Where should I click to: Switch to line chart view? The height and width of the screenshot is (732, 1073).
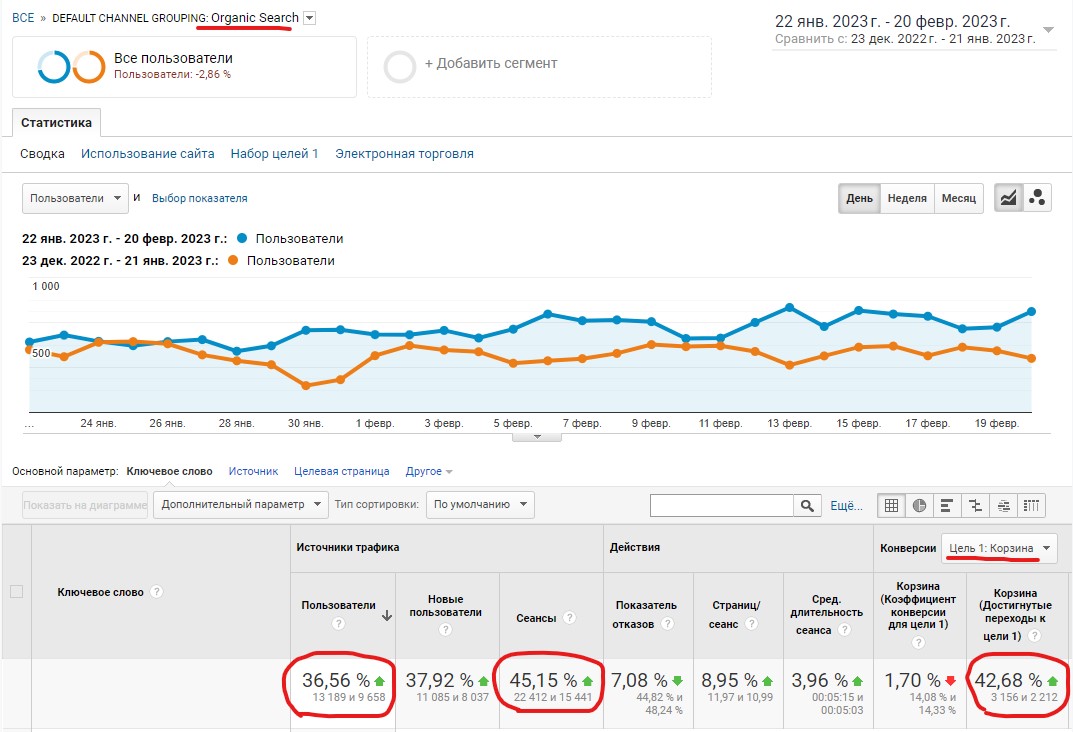[1009, 198]
